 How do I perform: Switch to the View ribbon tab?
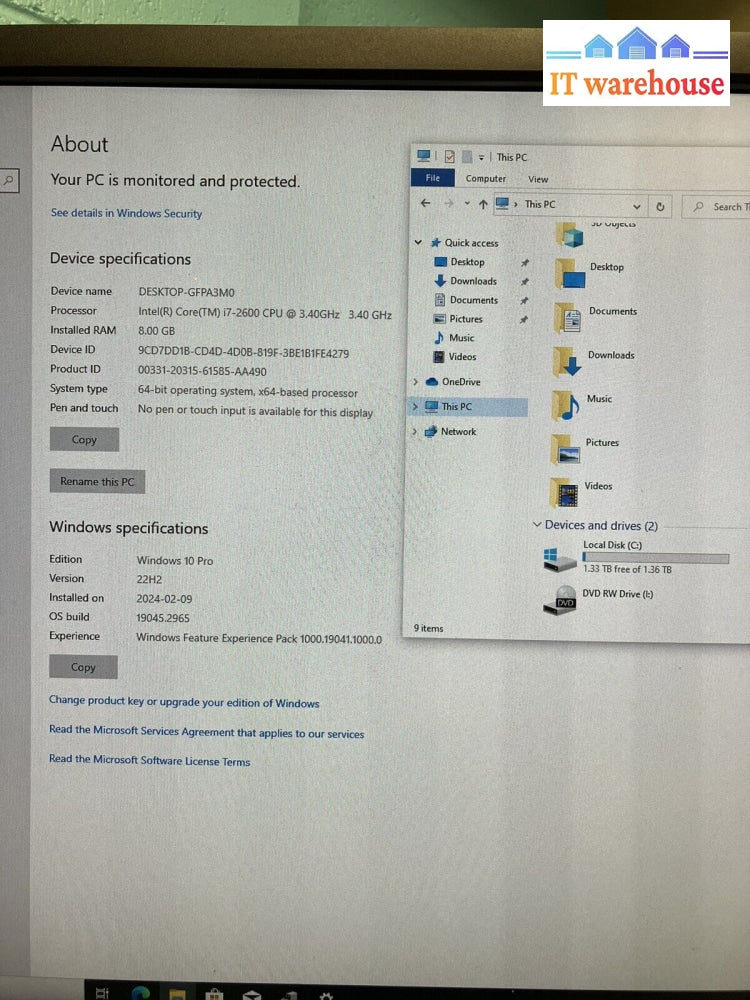538,179
